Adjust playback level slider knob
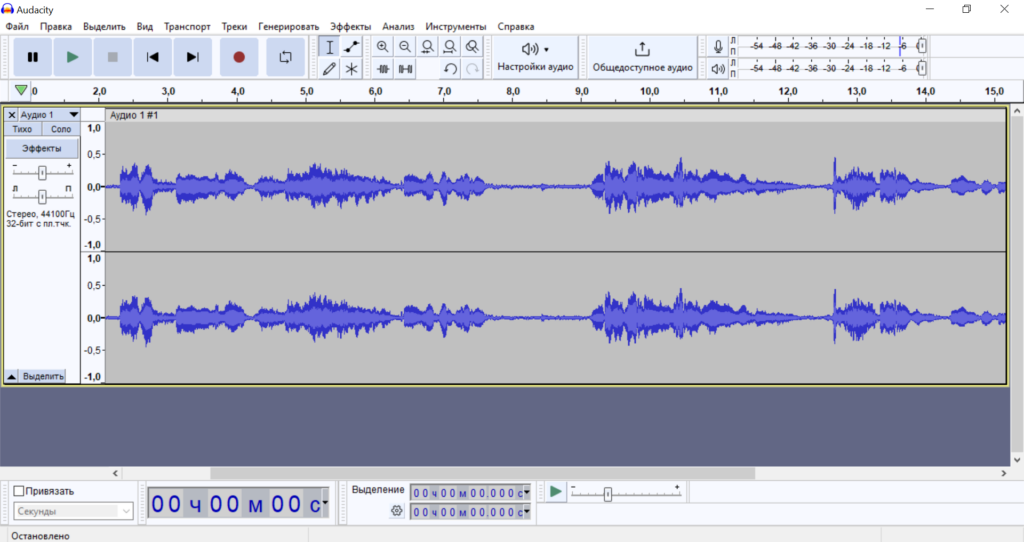1024x542 pixels. pyautogui.click(x=921, y=68)
